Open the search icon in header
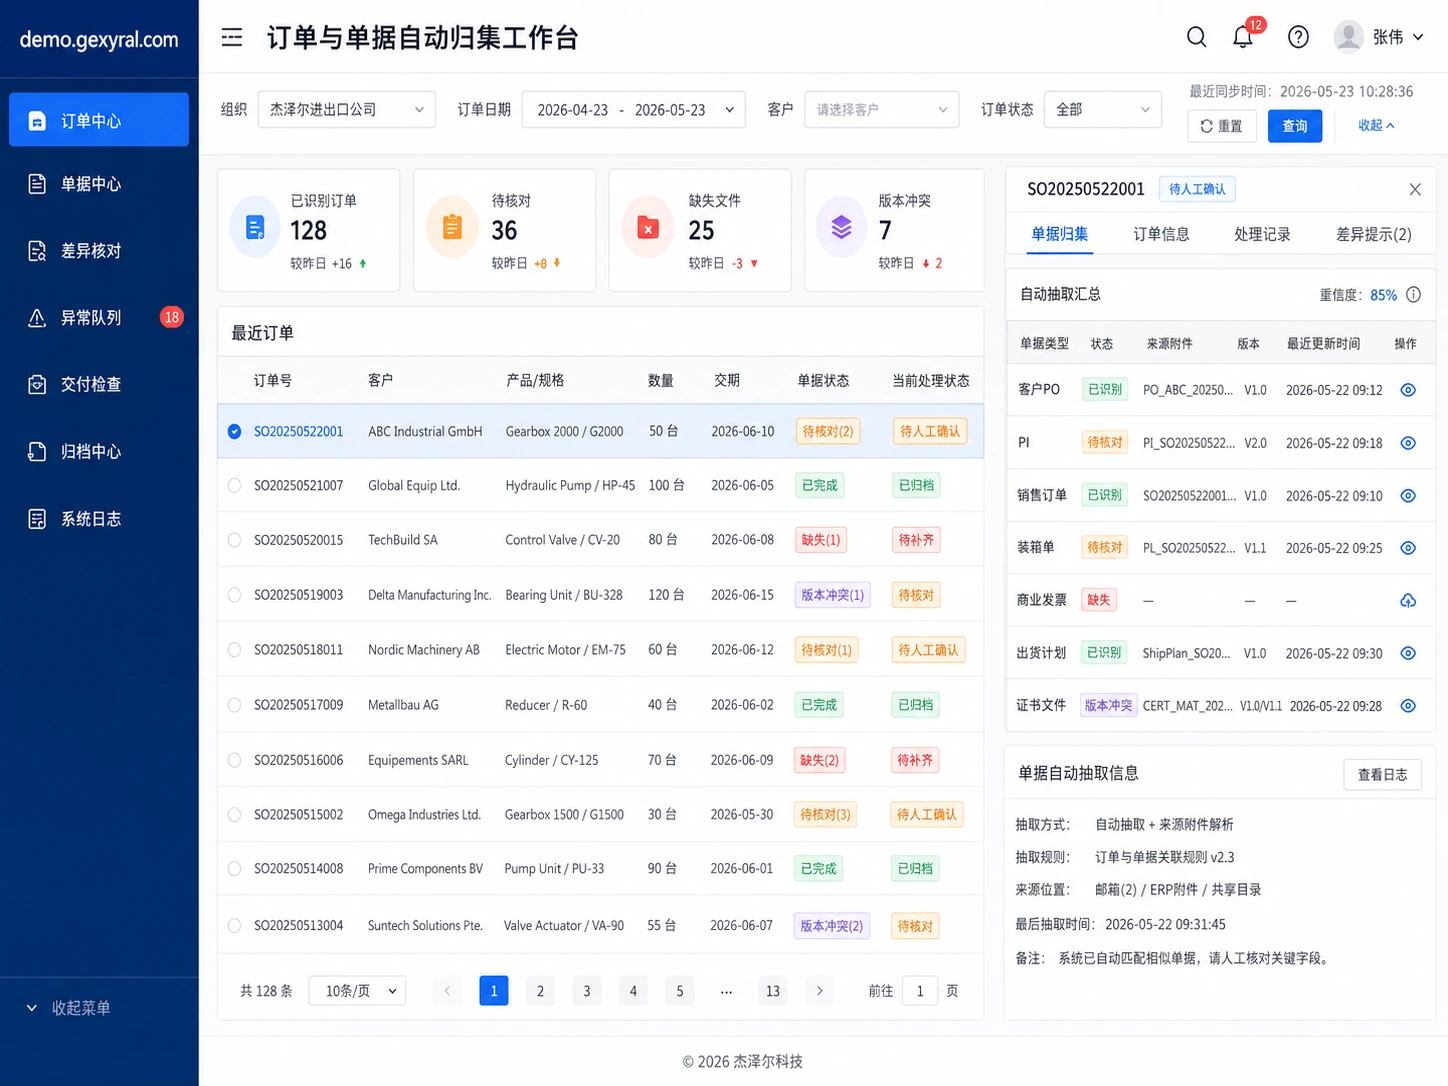 point(1196,37)
